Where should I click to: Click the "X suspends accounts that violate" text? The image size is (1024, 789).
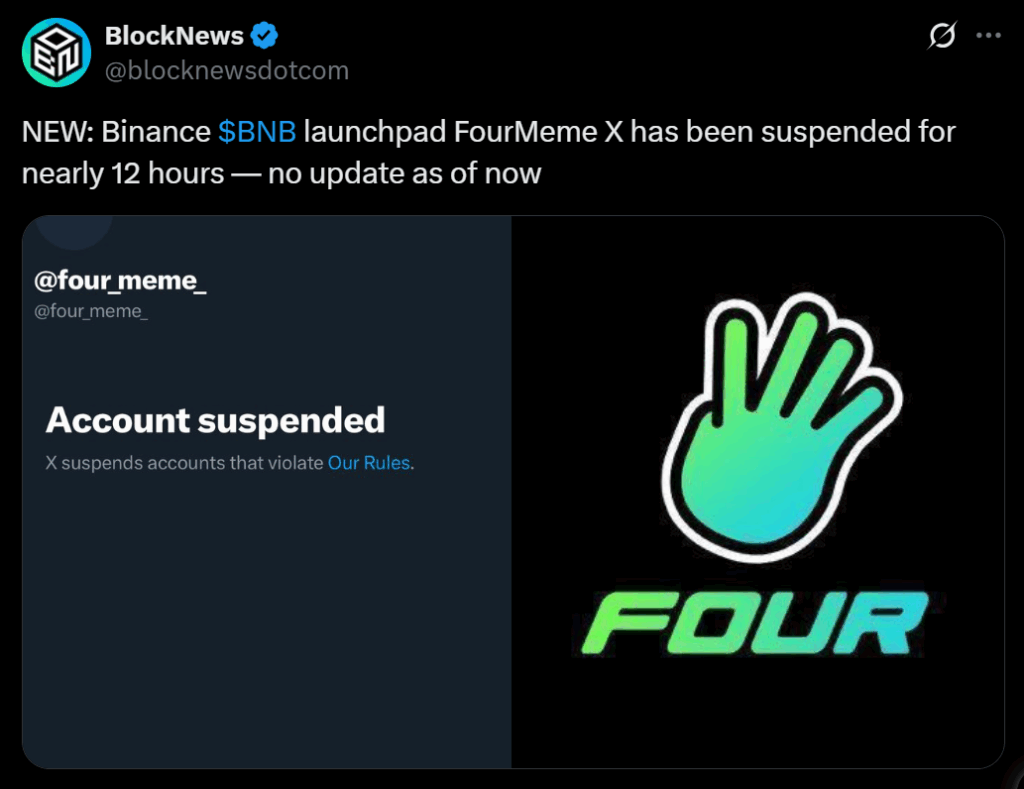(x=185, y=463)
